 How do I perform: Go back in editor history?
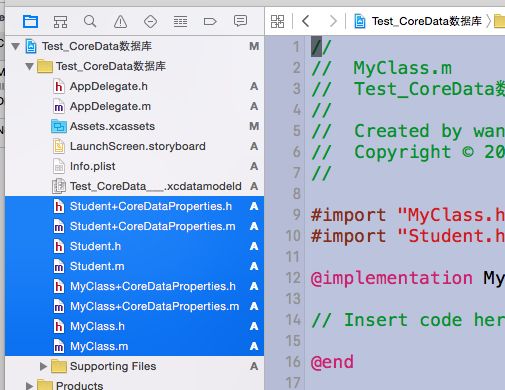[x=306, y=21]
